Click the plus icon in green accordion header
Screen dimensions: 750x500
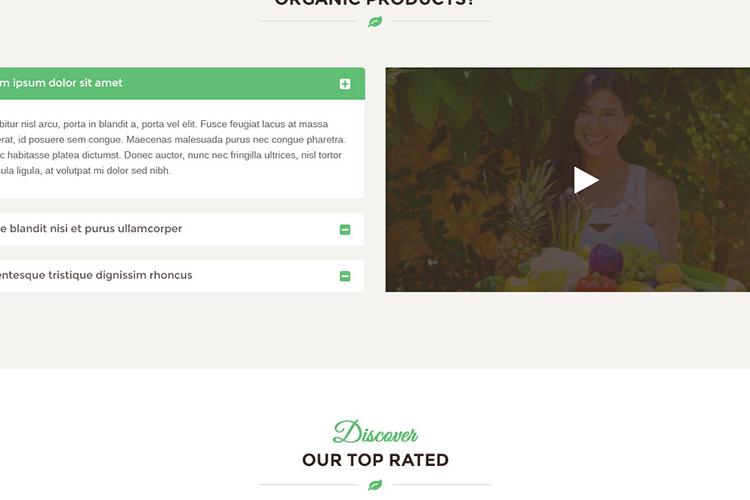pos(345,84)
